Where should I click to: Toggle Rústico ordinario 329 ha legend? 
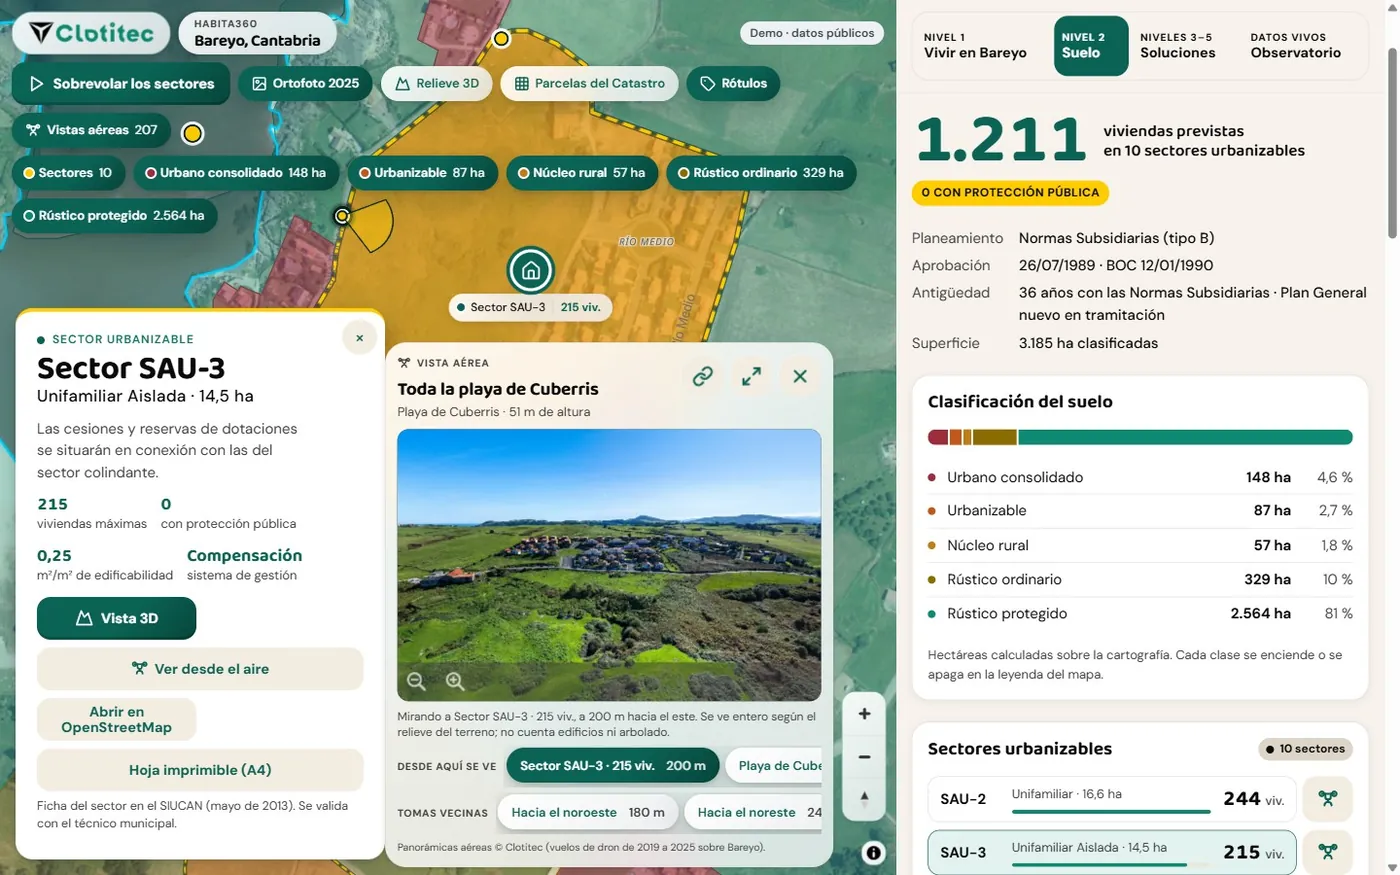[761, 173]
